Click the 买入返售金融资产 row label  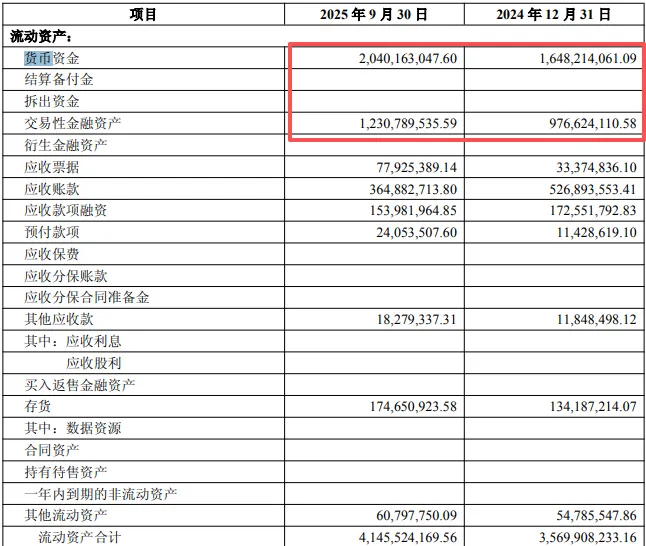(x=80, y=385)
